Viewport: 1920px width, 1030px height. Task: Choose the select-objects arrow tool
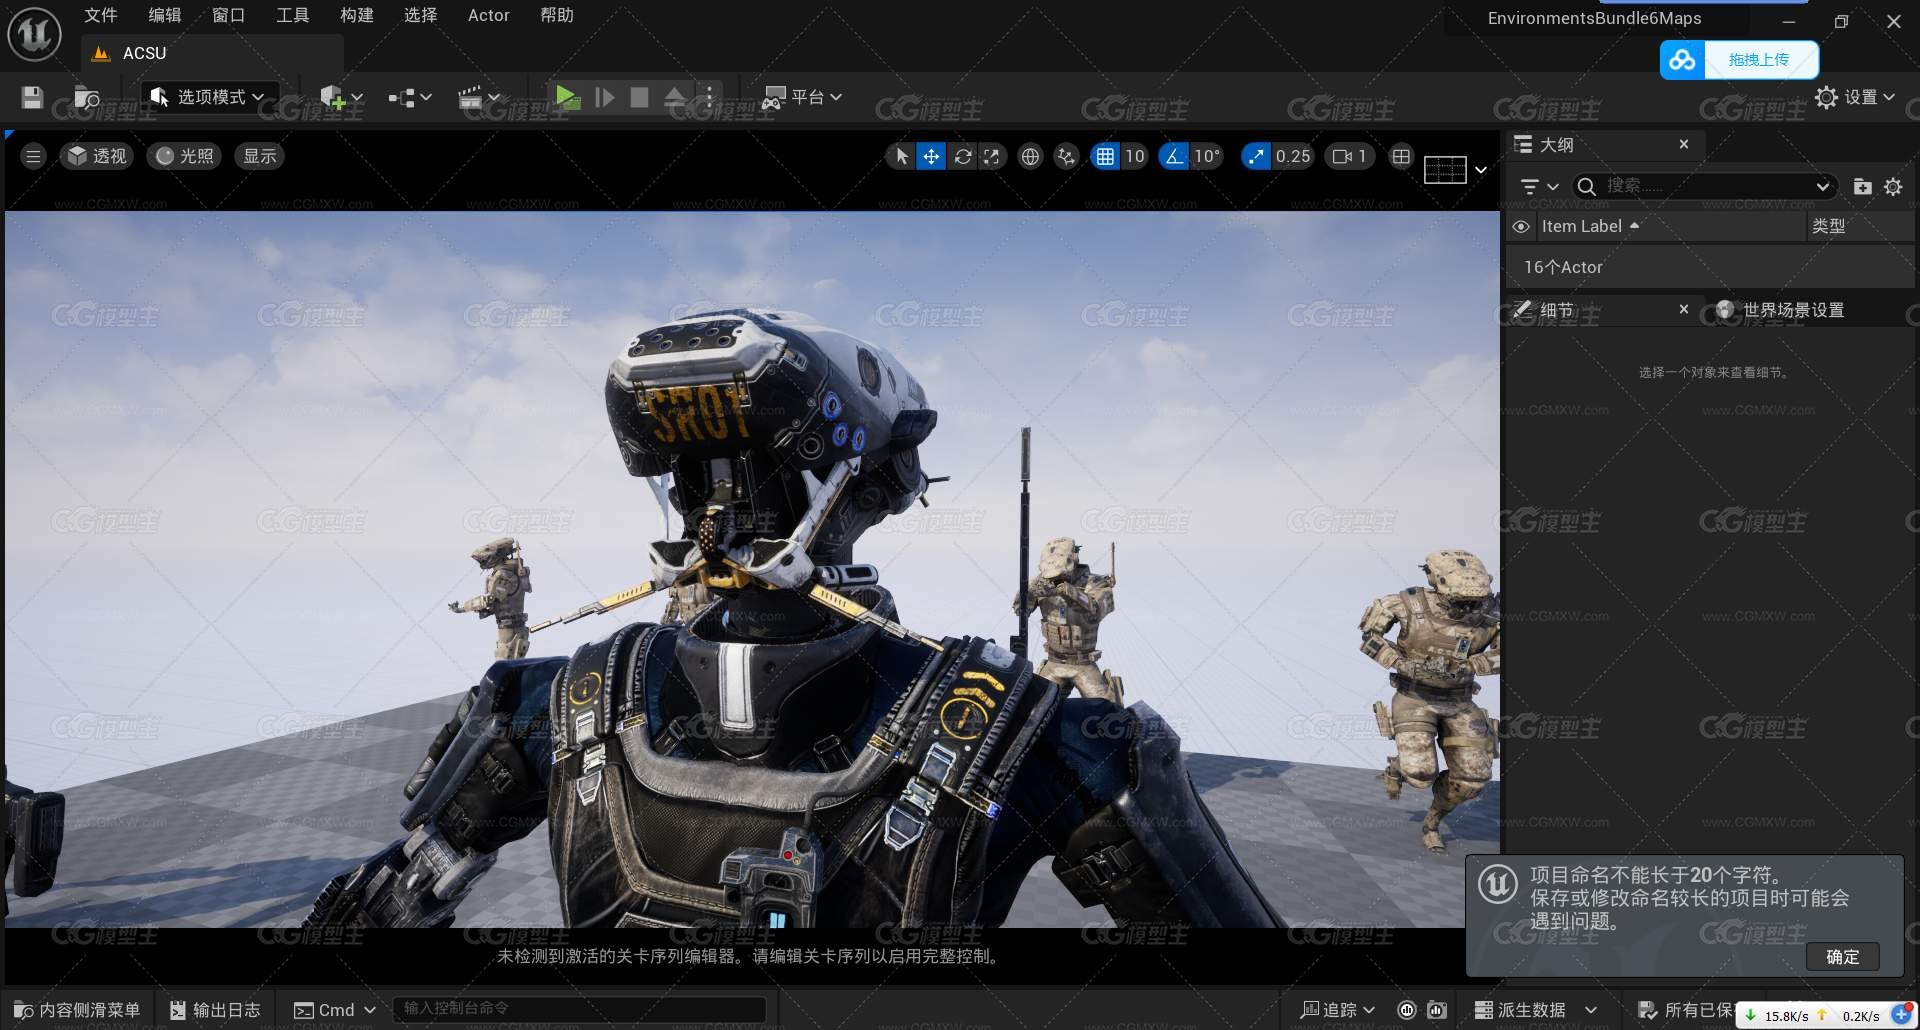coord(902,156)
